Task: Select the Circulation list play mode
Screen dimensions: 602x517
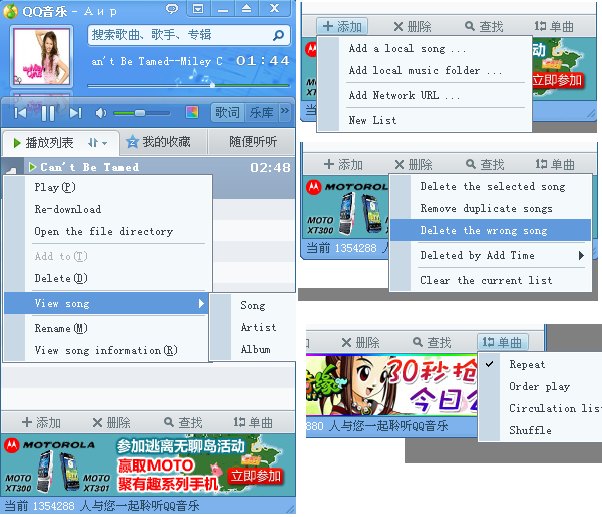Action: coord(540,408)
